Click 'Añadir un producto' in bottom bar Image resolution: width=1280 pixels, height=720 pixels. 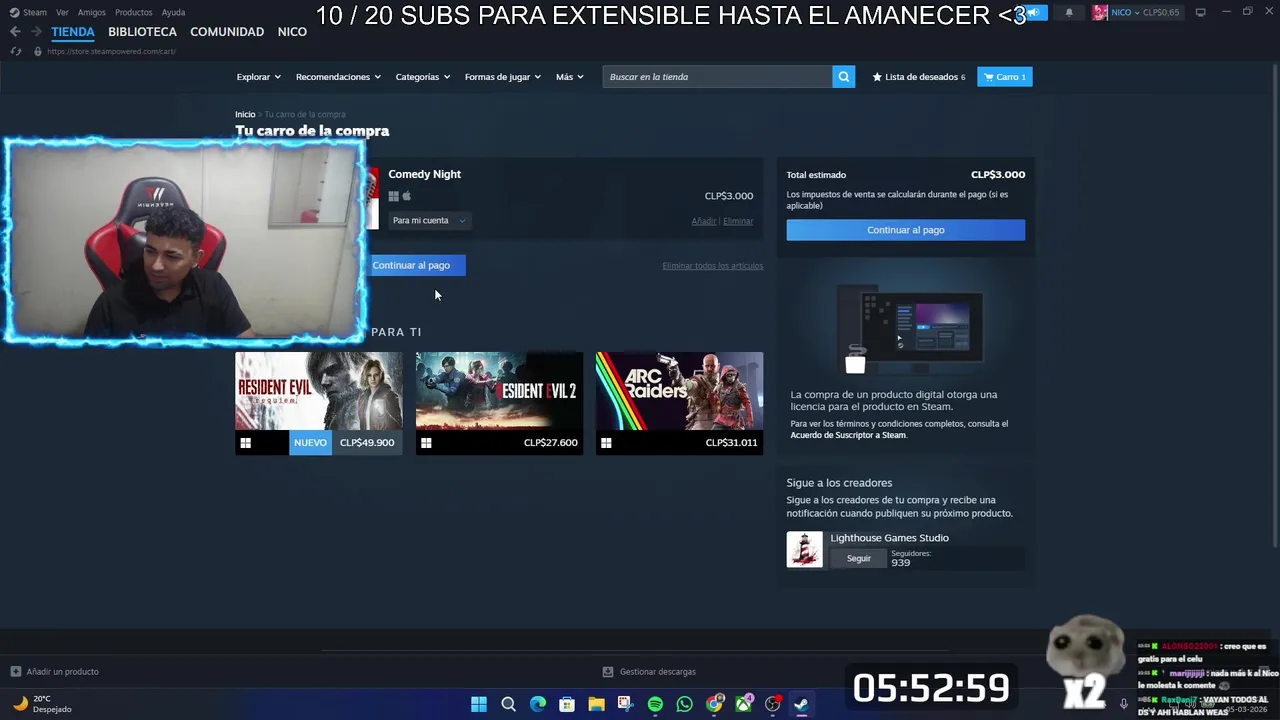click(x=62, y=672)
